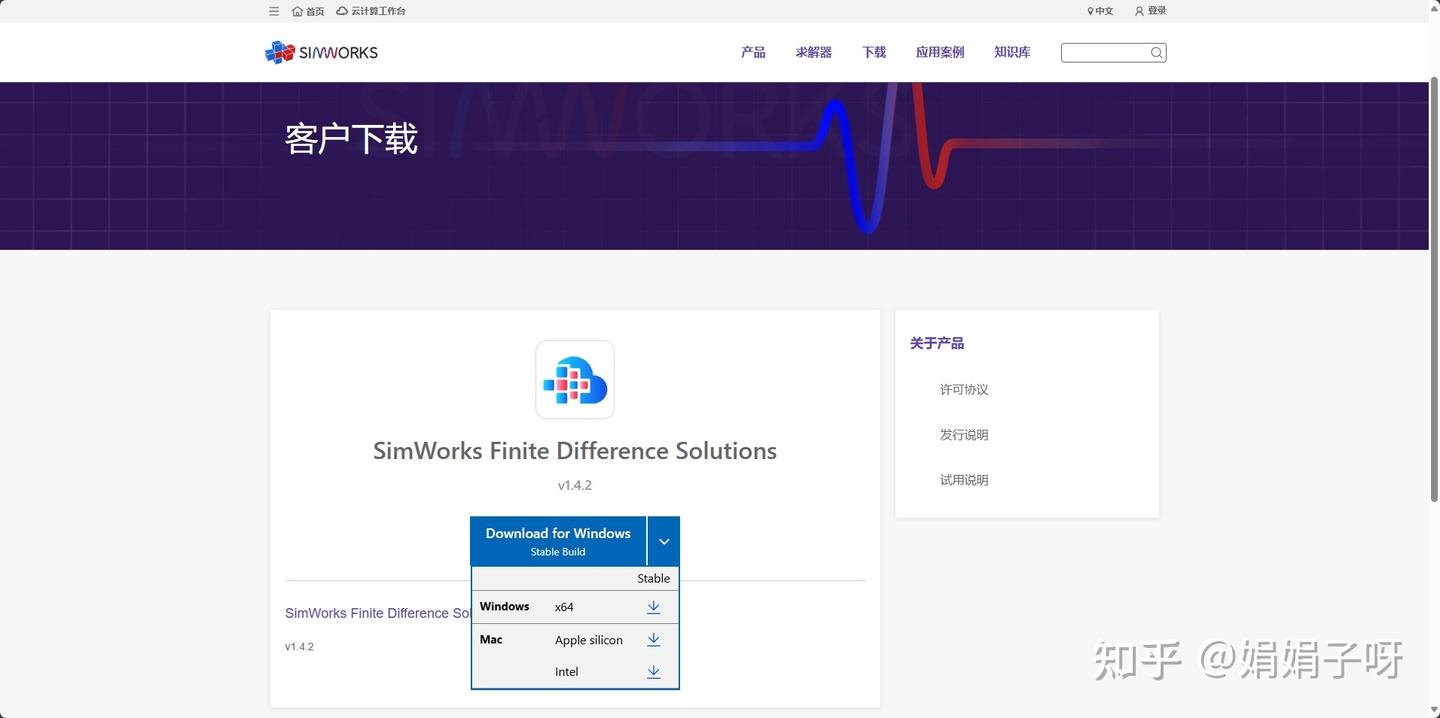The image size is (1440, 718).
Task: Click the SimWorks logo in the header
Action: (x=320, y=51)
